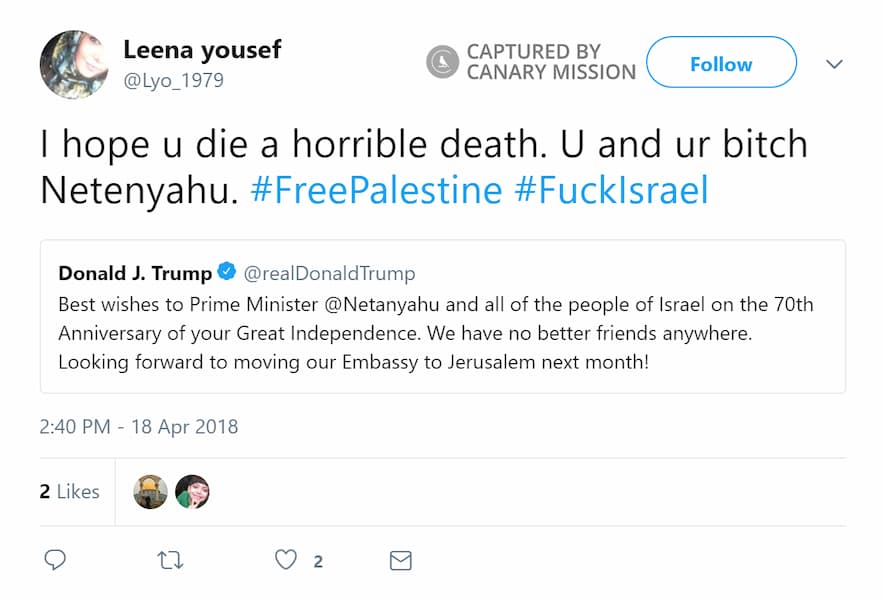Select the @realDonaldTrump handle
Image resolution: width=883 pixels, height=600 pixels.
click(330, 272)
